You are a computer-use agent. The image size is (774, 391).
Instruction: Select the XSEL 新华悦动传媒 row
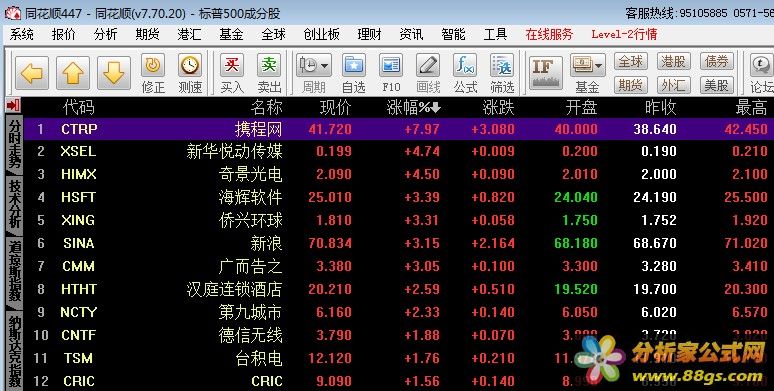pyautogui.click(x=399, y=151)
